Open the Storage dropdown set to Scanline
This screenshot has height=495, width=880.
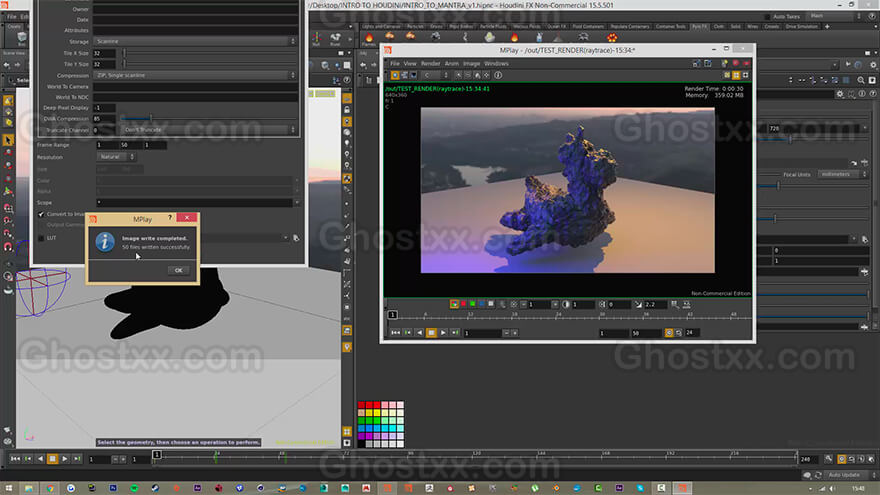pyautogui.click(x=195, y=42)
